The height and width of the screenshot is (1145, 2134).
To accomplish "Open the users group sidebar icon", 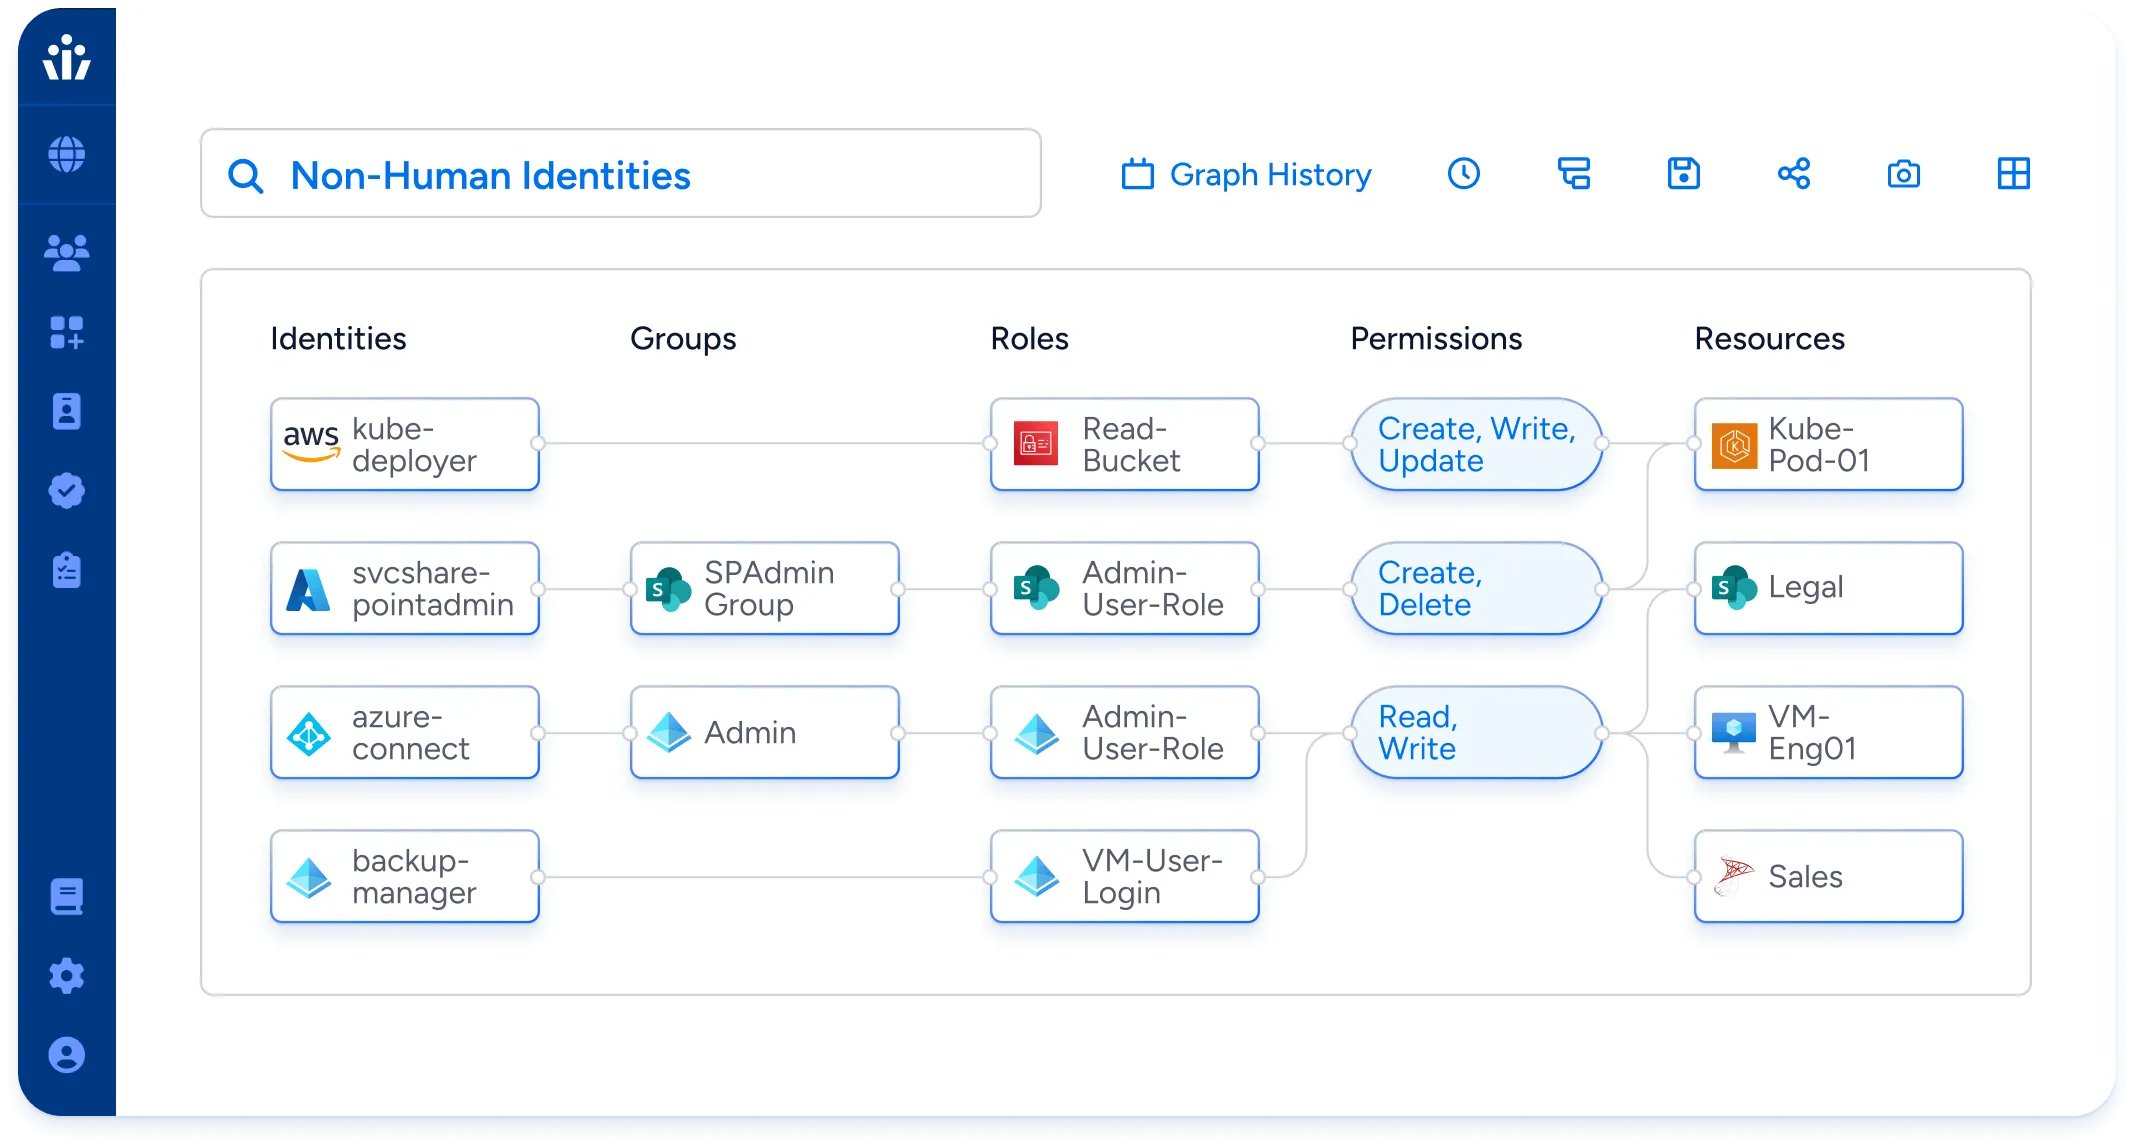I will pyautogui.click(x=66, y=252).
